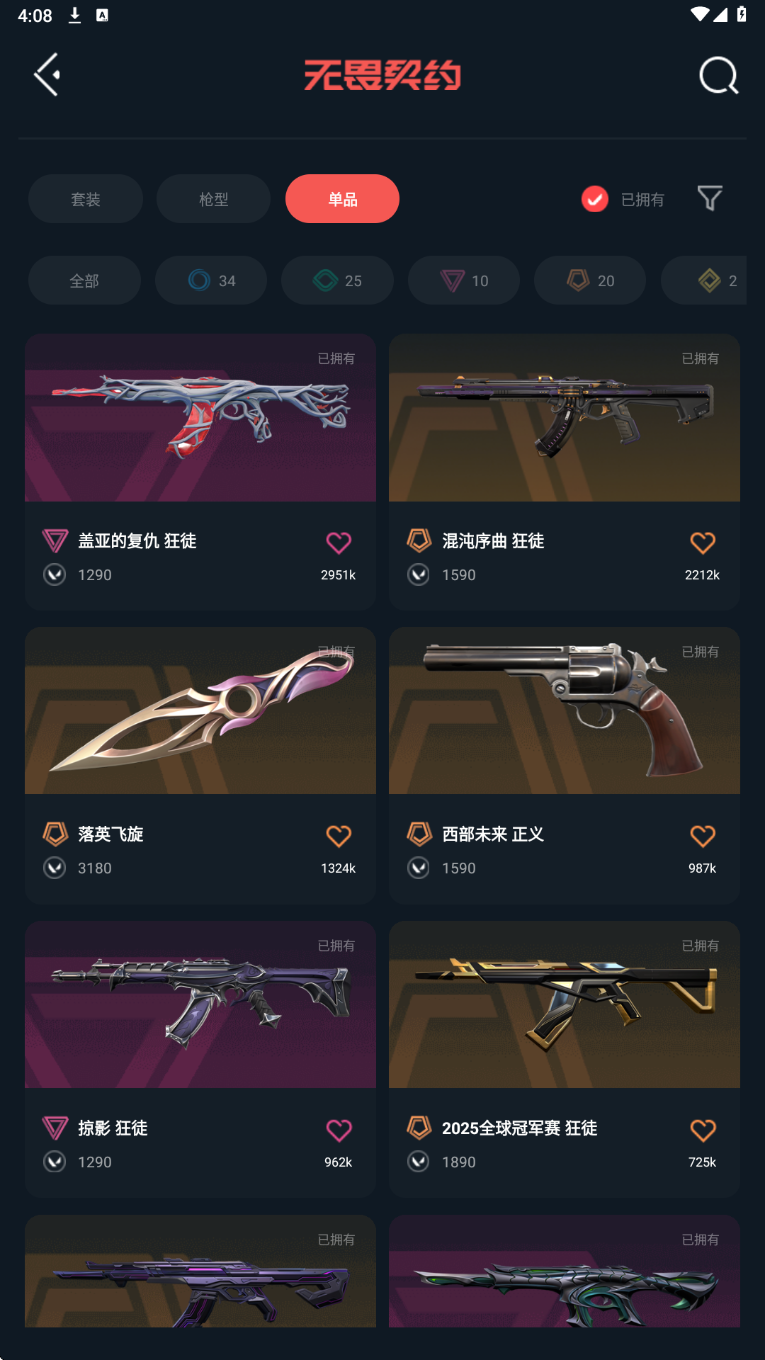Open the 西部未来 正义 revolver thumbnail

click(x=564, y=711)
